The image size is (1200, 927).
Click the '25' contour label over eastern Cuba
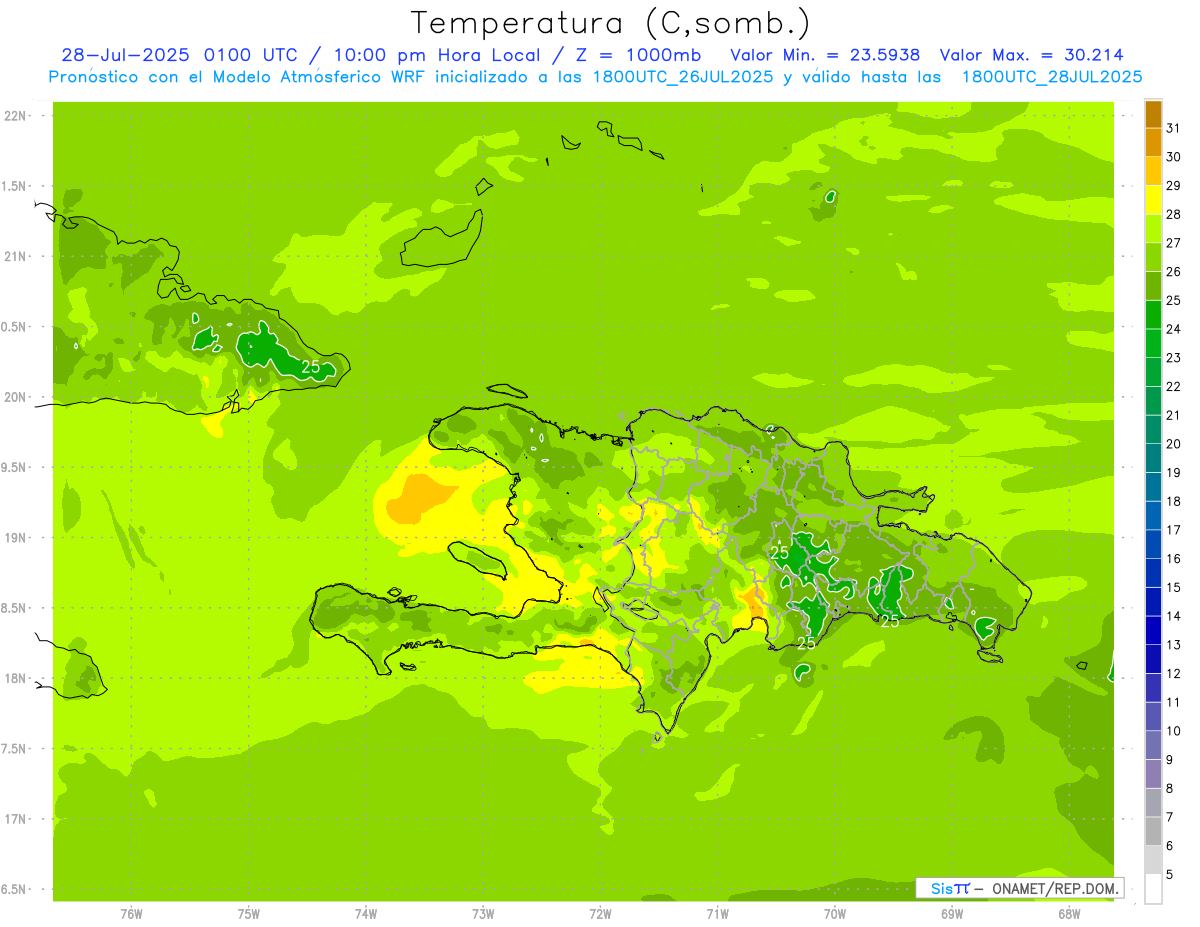[311, 367]
